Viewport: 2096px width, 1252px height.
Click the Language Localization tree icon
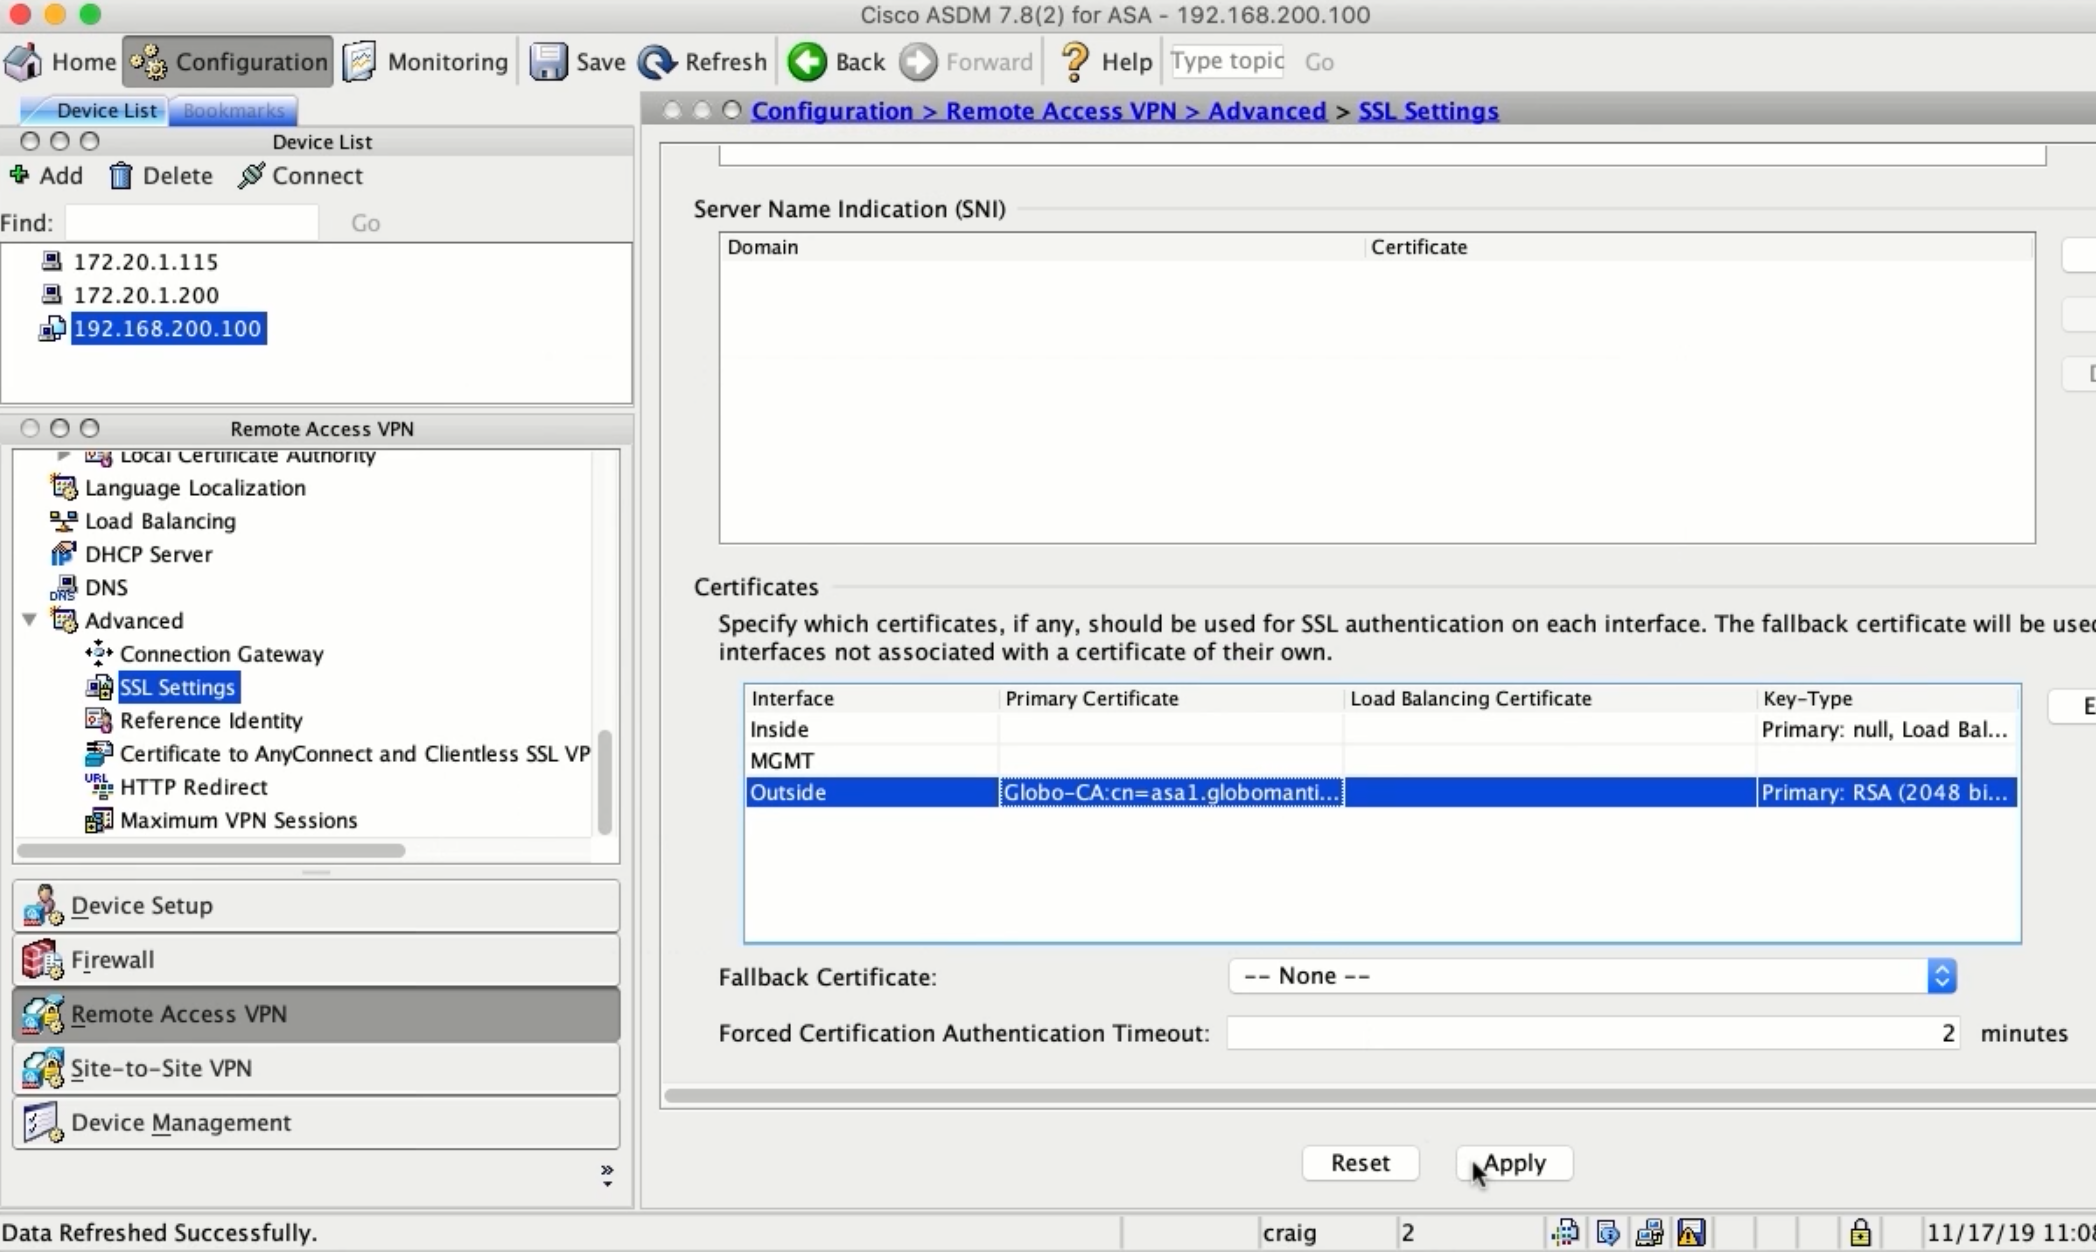(64, 488)
